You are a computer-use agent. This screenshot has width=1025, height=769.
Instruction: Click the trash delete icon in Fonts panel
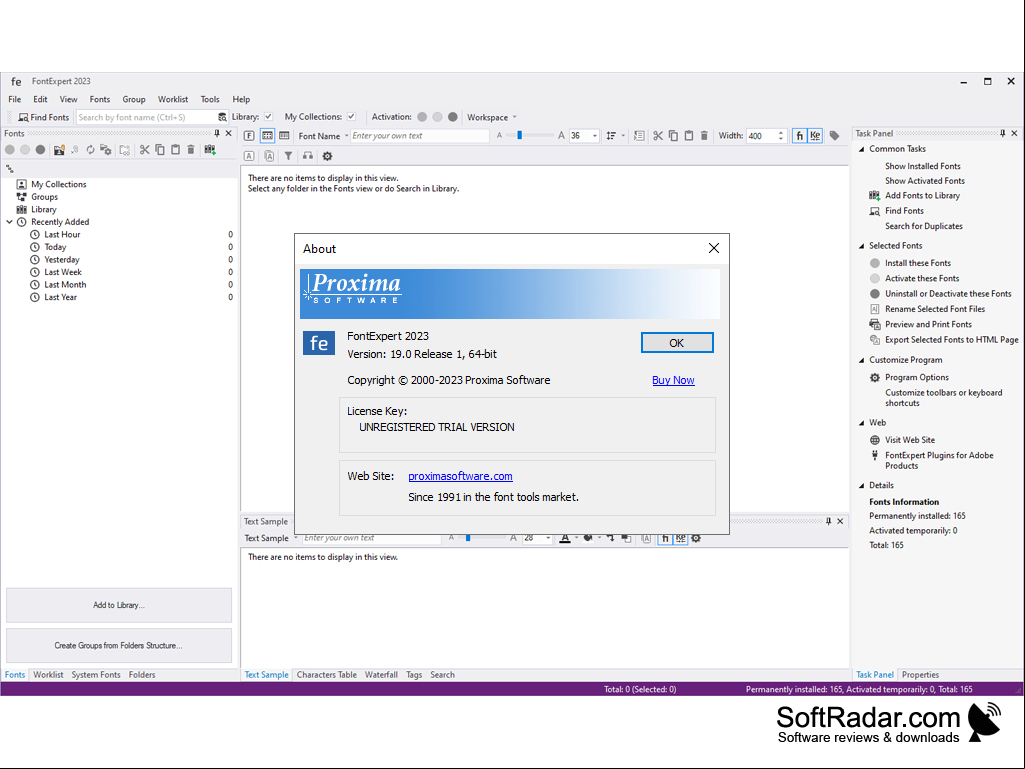pyautogui.click(x=191, y=150)
